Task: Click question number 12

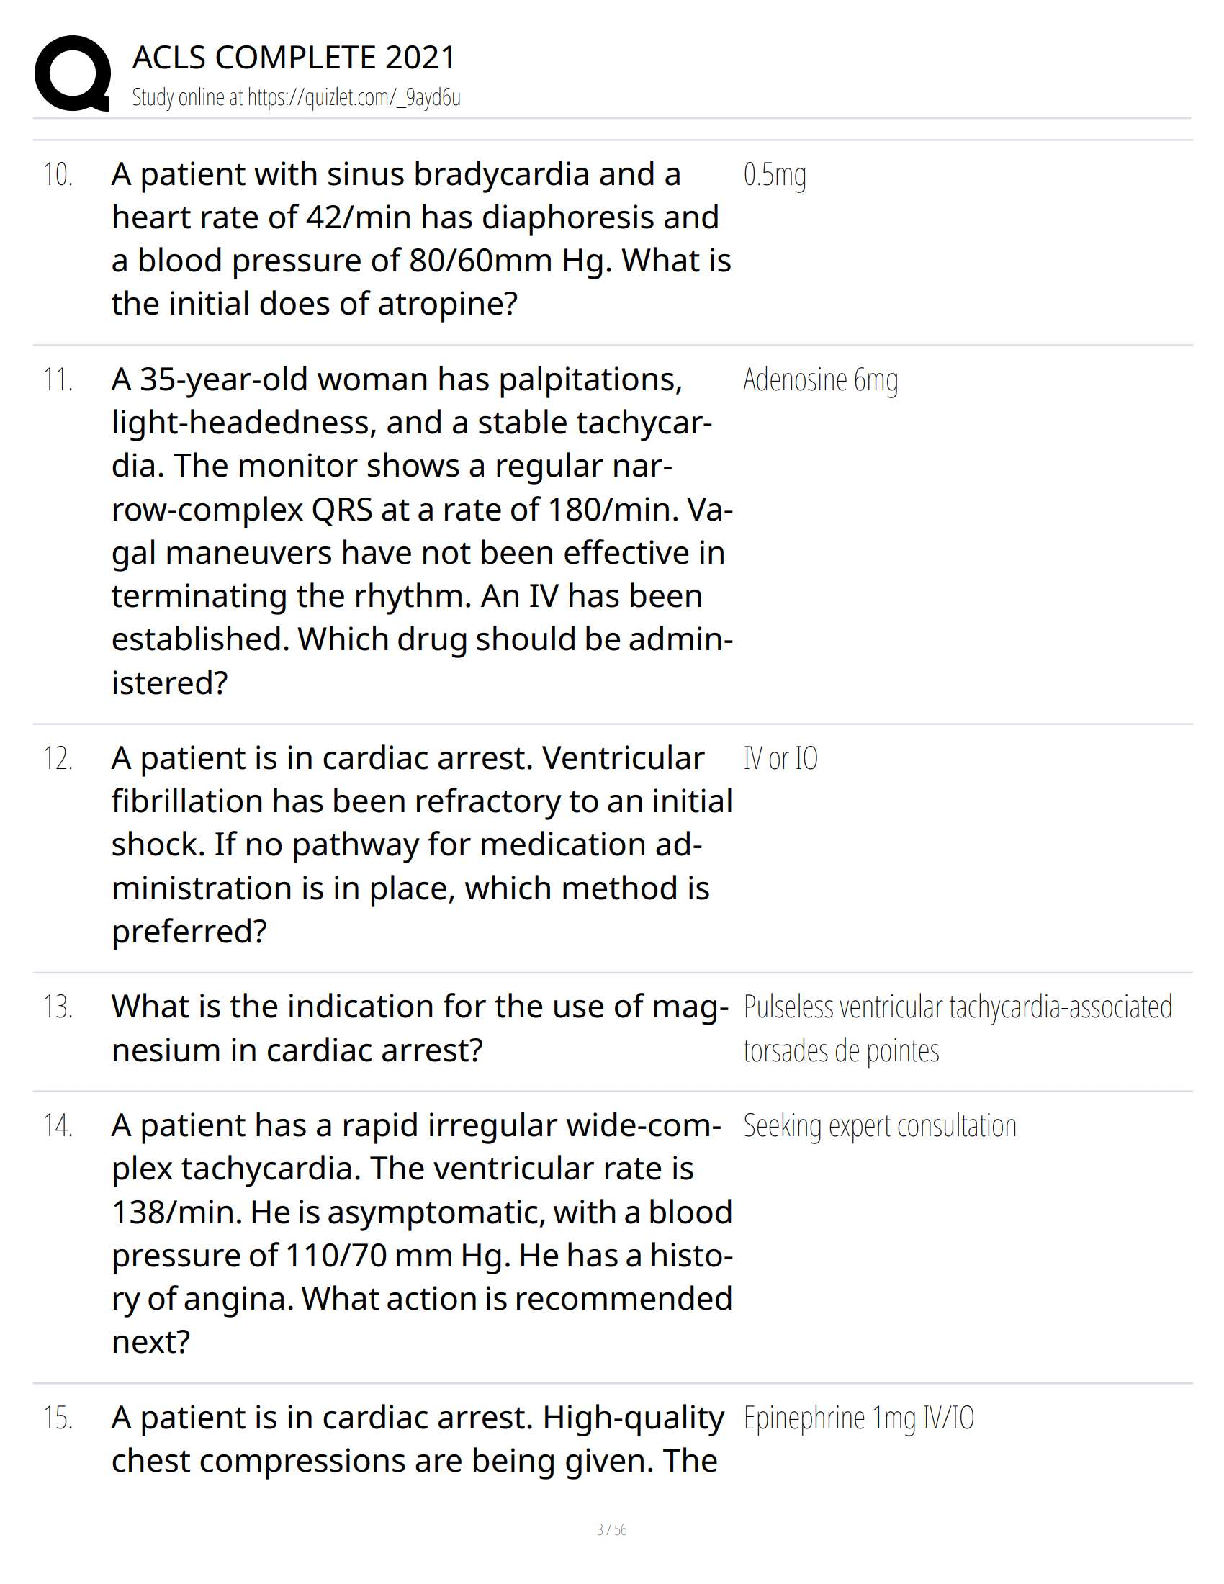Action: (58, 759)
